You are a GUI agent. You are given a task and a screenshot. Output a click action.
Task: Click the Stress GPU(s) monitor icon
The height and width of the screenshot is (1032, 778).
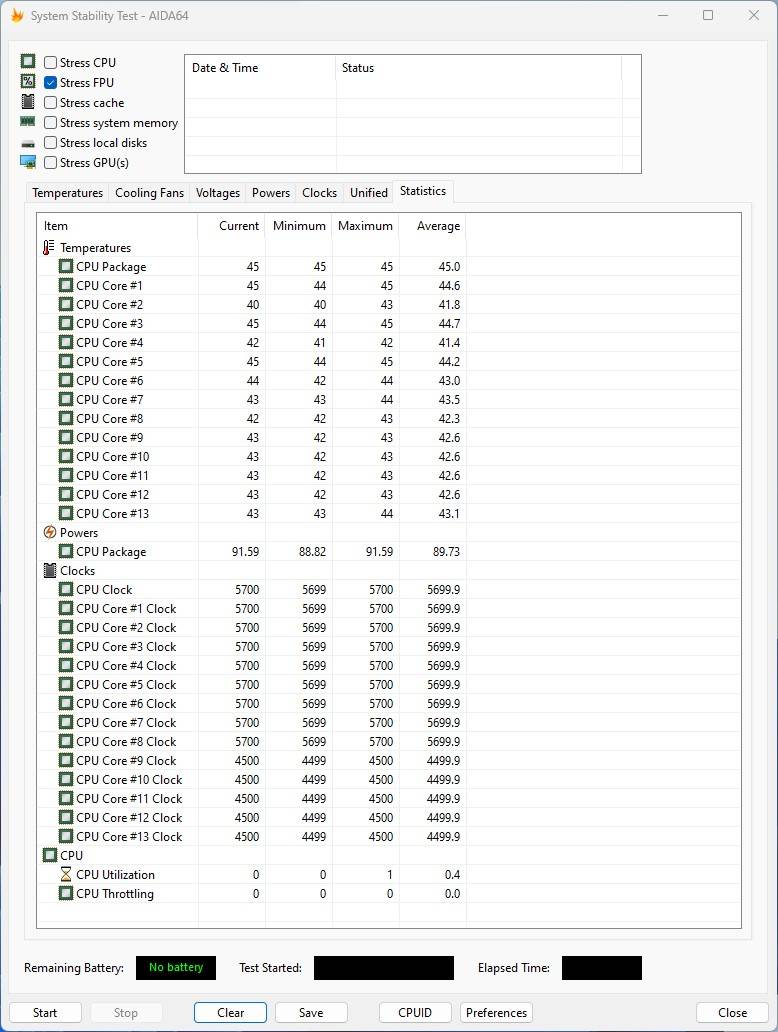coord(28,163)
